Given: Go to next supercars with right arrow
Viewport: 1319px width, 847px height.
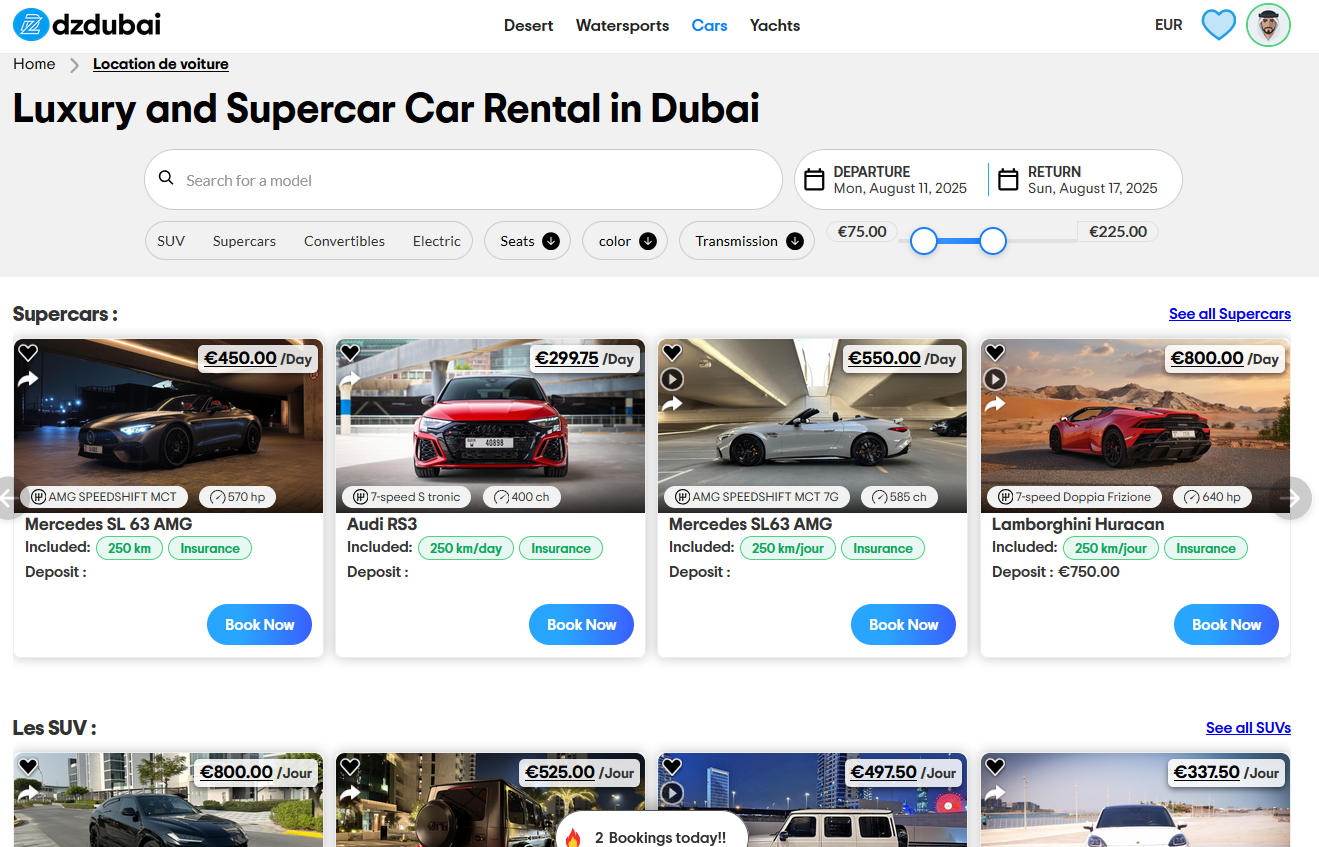Looking at the screenshot, I should click(x=1291, y=497).
